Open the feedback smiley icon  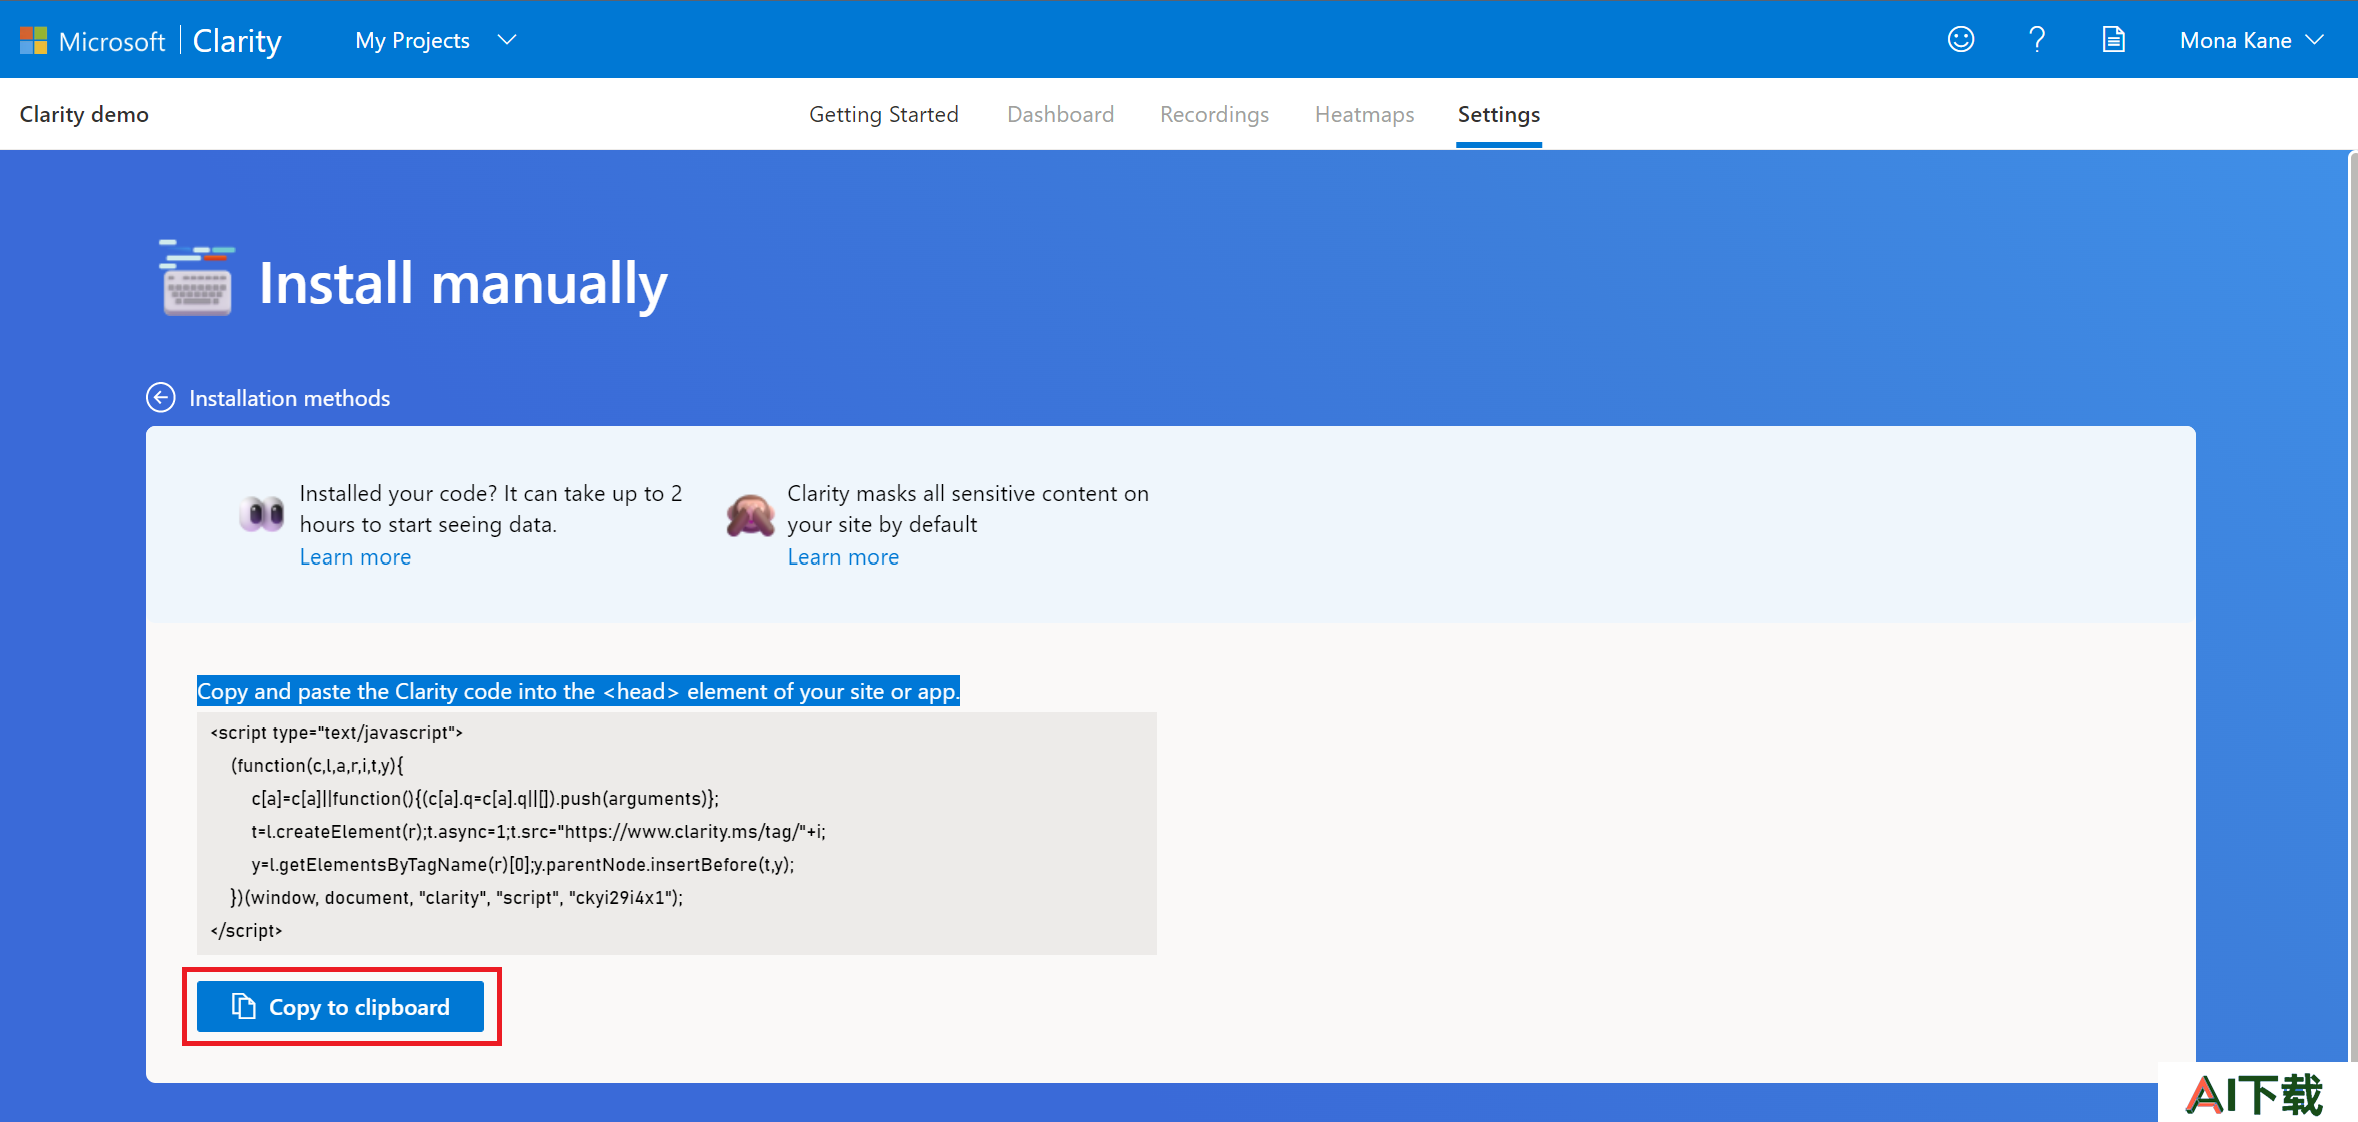1960,40
